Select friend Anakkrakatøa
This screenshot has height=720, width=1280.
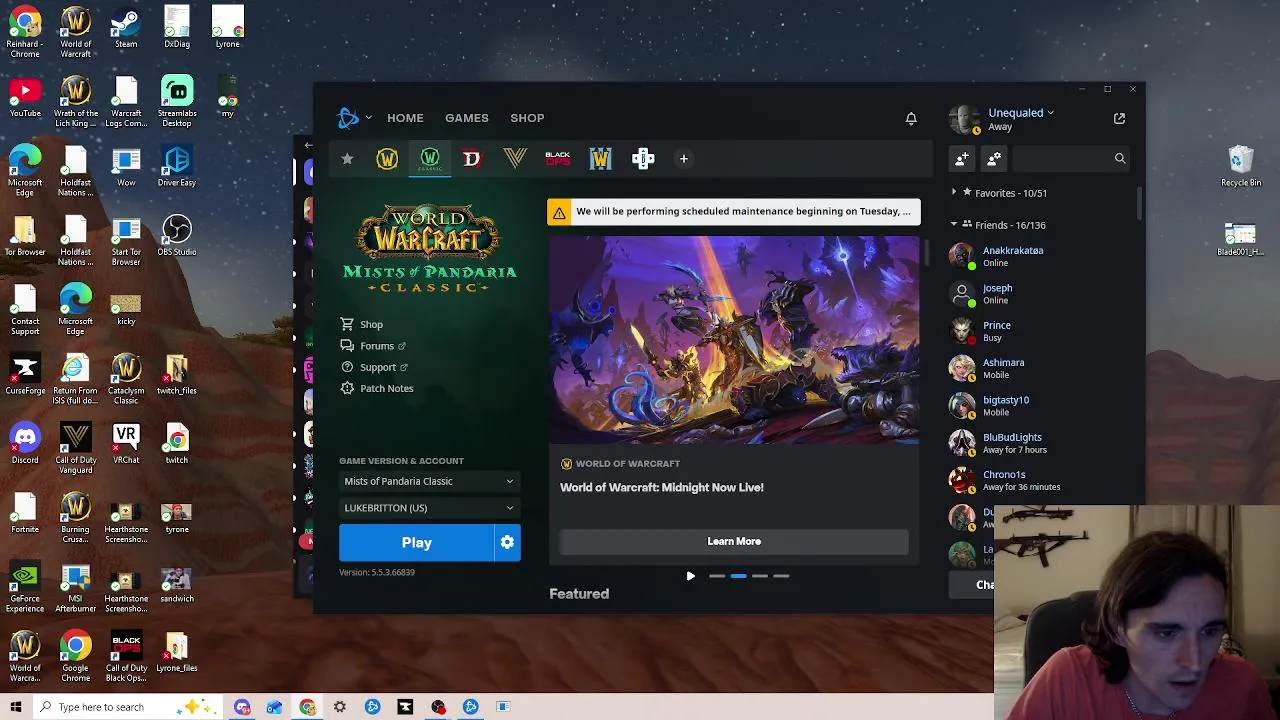coord(1040,256)
